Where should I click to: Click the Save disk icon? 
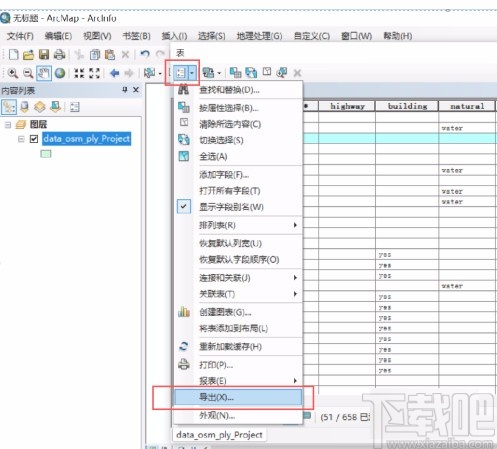click(x=44, y=54)
